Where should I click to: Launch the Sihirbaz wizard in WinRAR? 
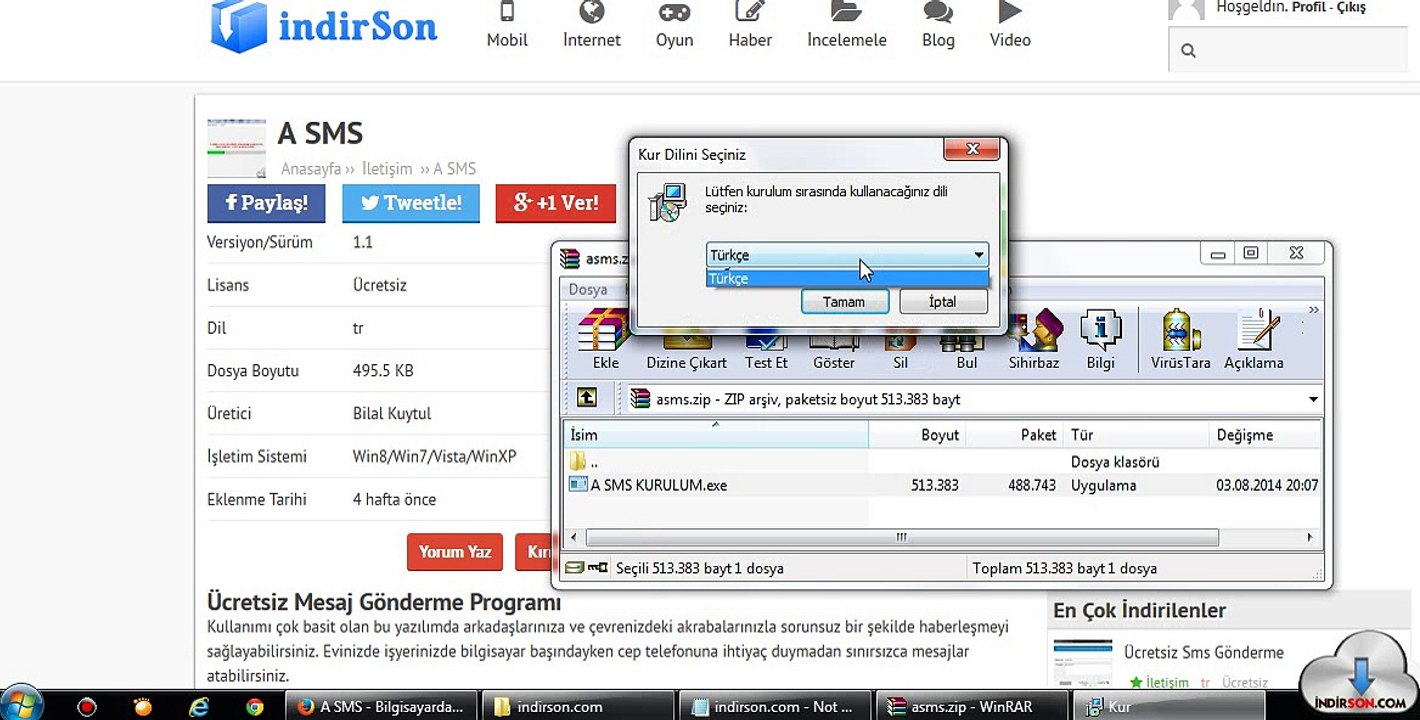[1033, 340]
